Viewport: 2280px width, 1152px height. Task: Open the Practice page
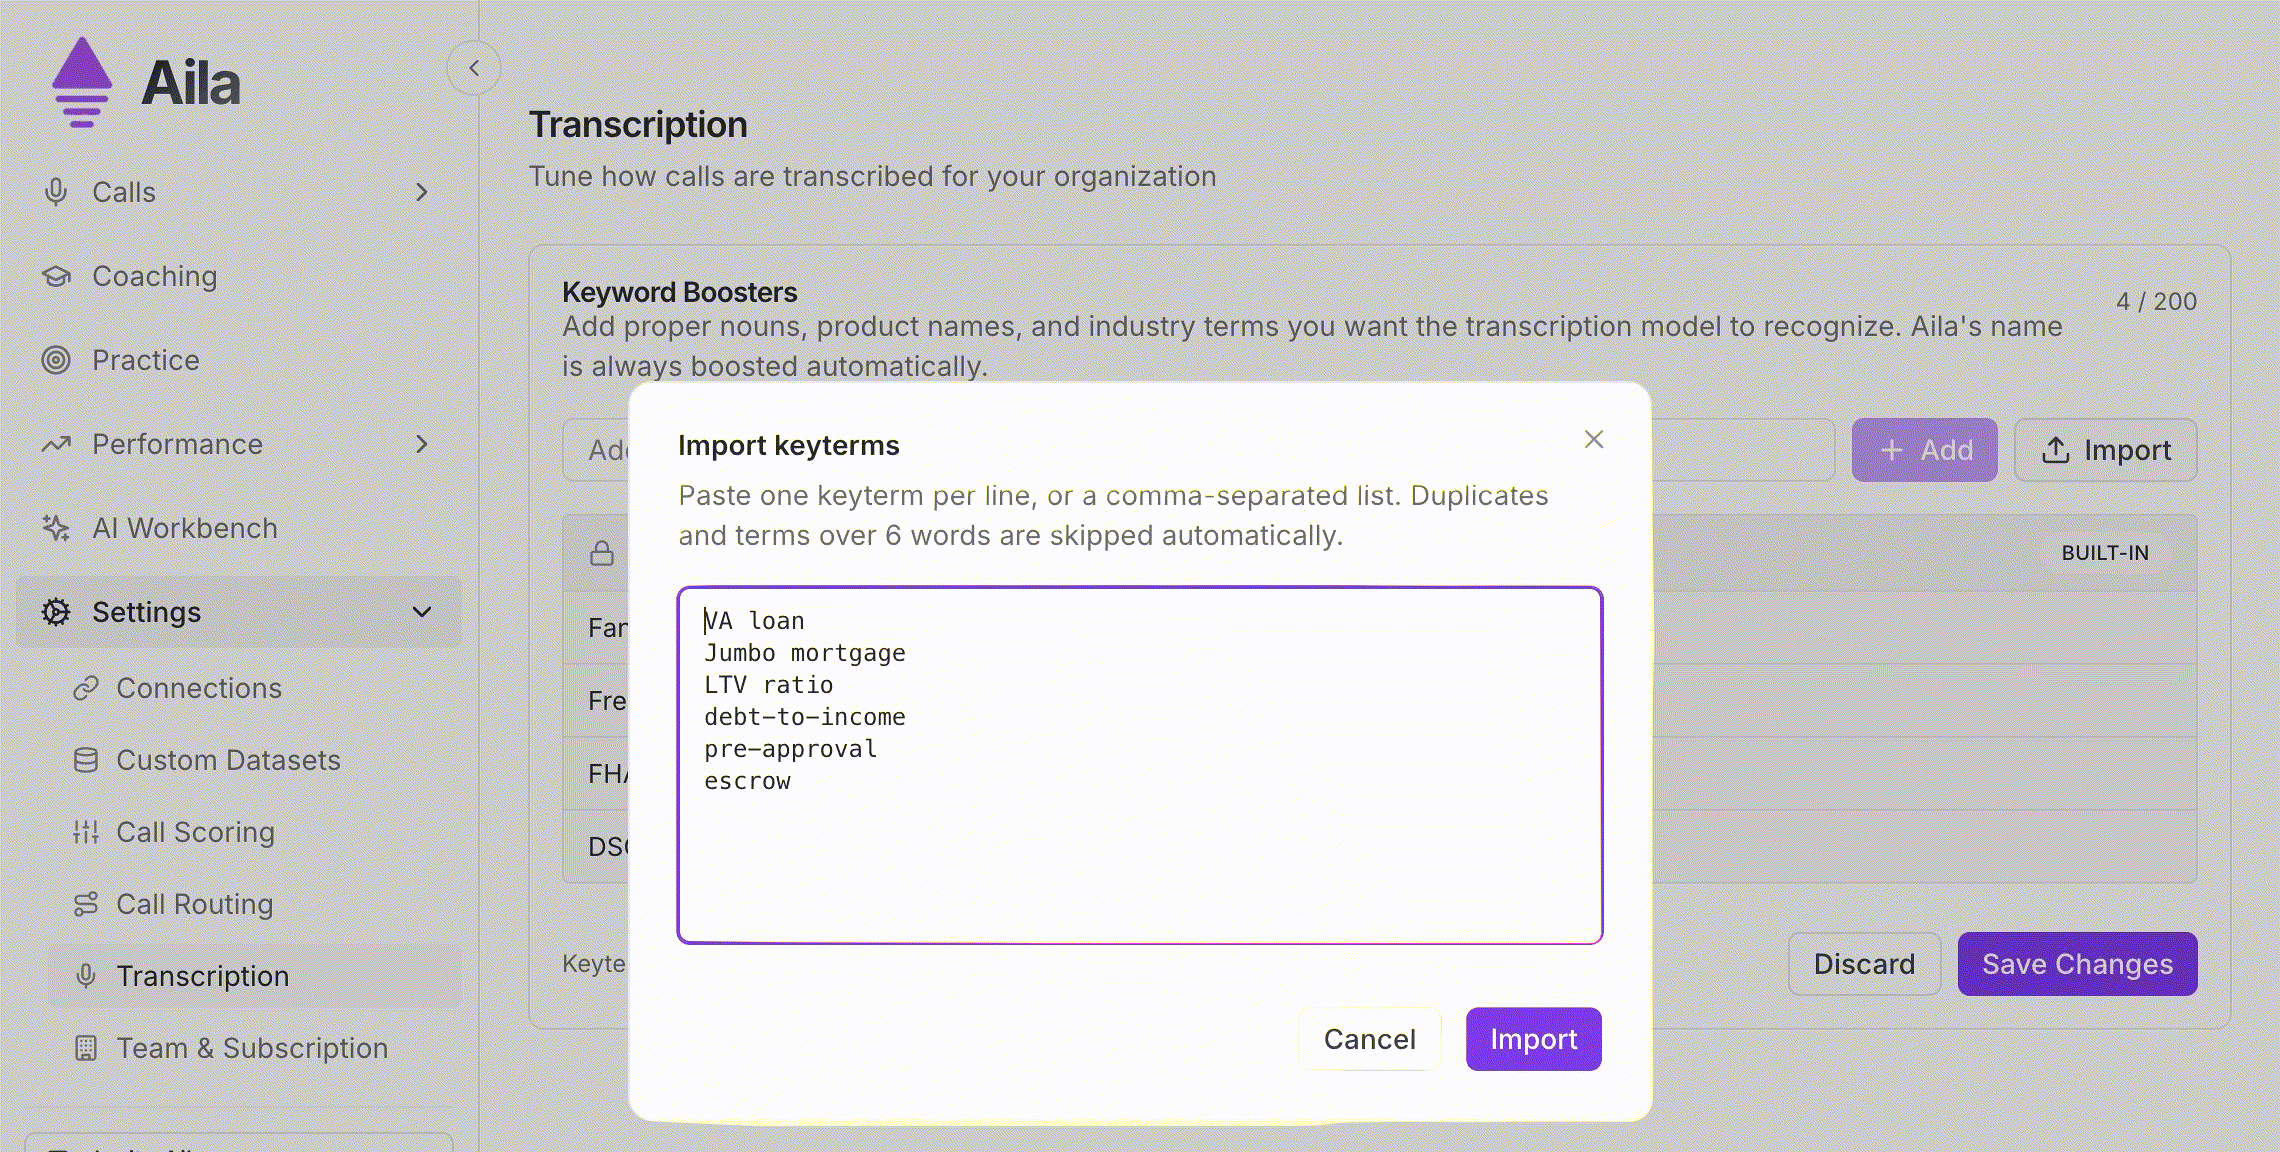pyautogui.click(x=238, y=360)
